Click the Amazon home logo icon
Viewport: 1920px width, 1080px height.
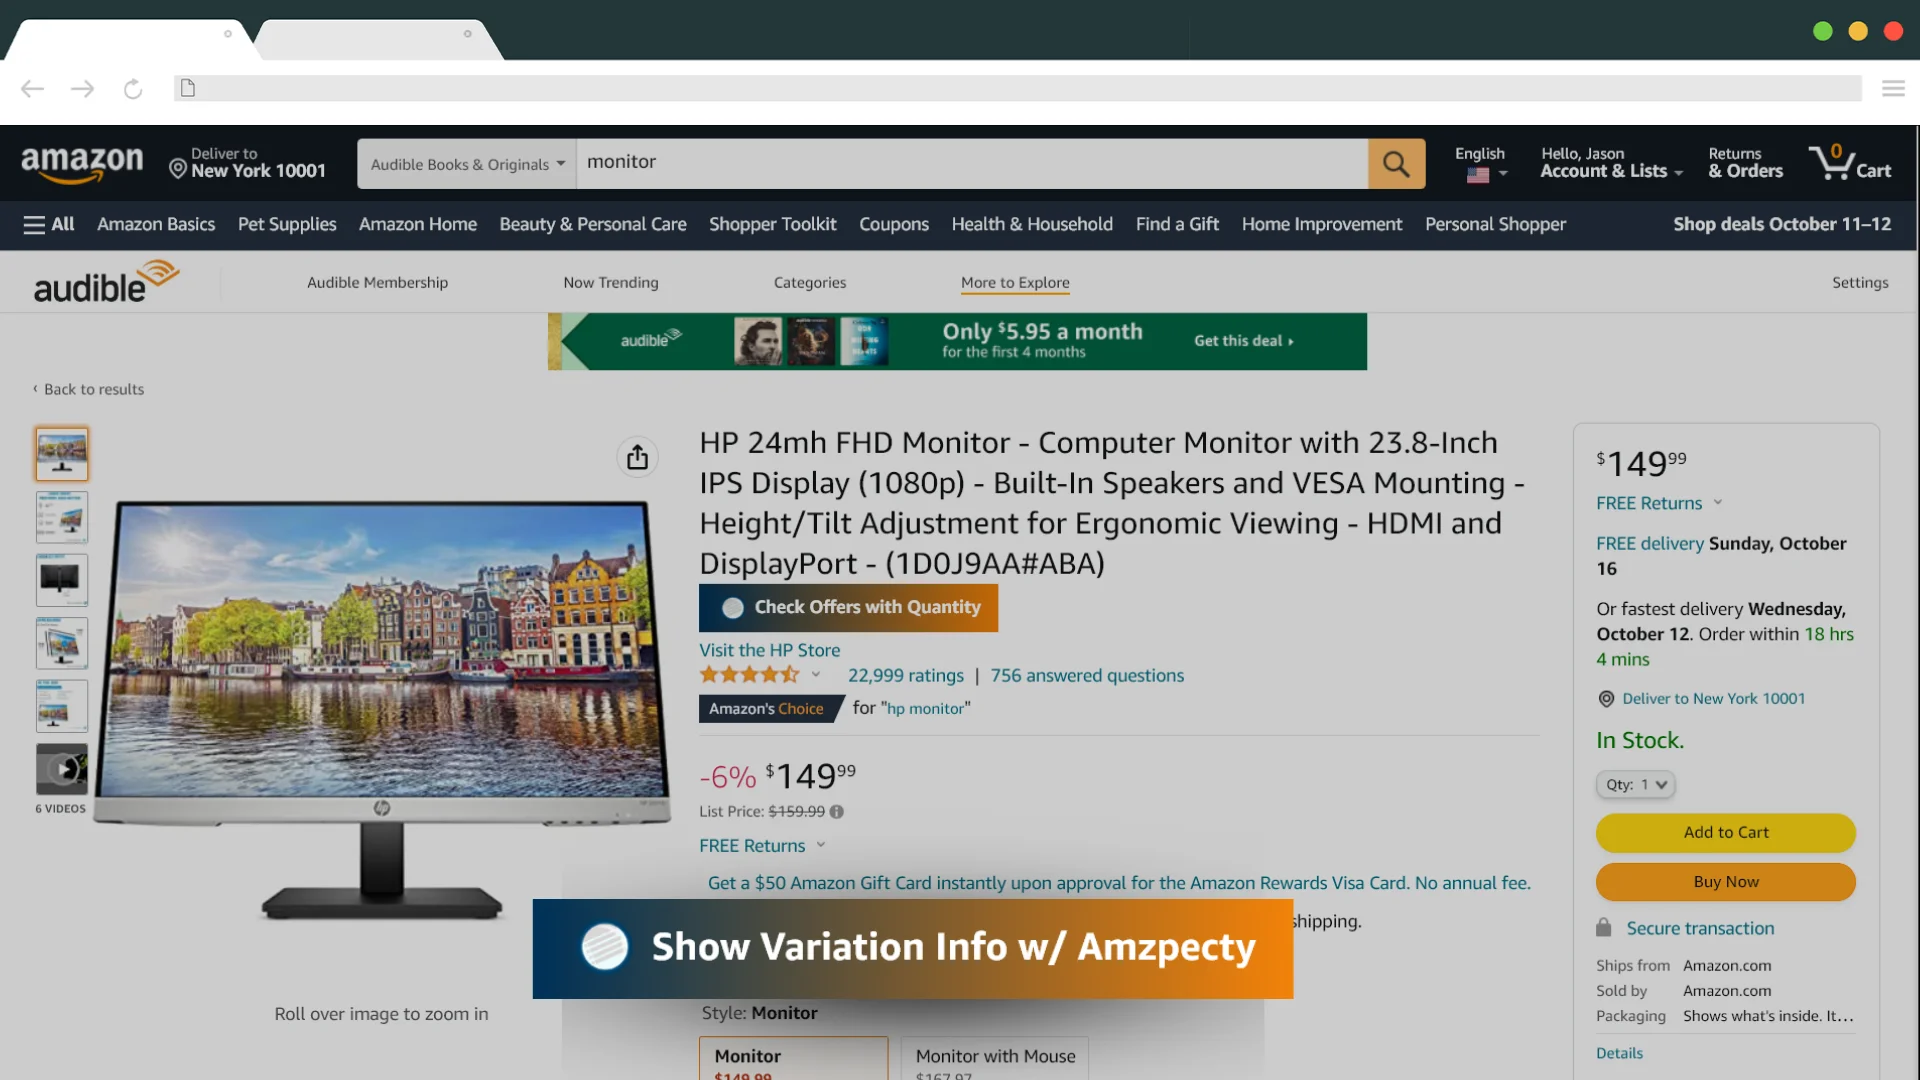click(82, 162)
